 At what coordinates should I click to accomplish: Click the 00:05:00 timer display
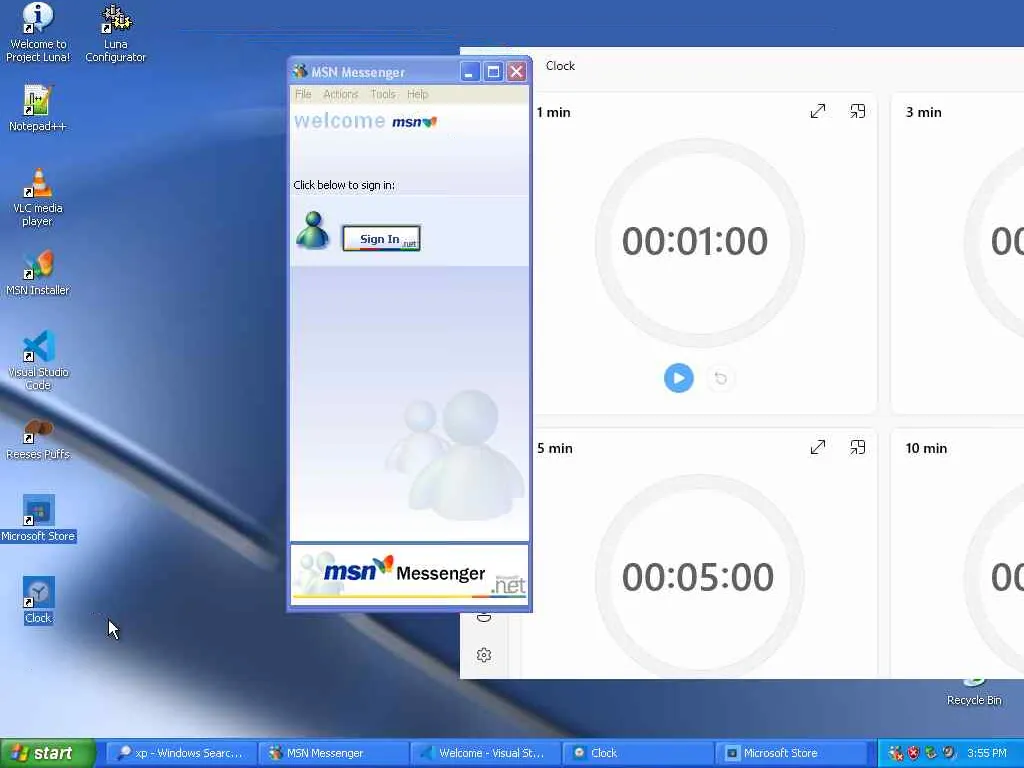tap(697, 577)
